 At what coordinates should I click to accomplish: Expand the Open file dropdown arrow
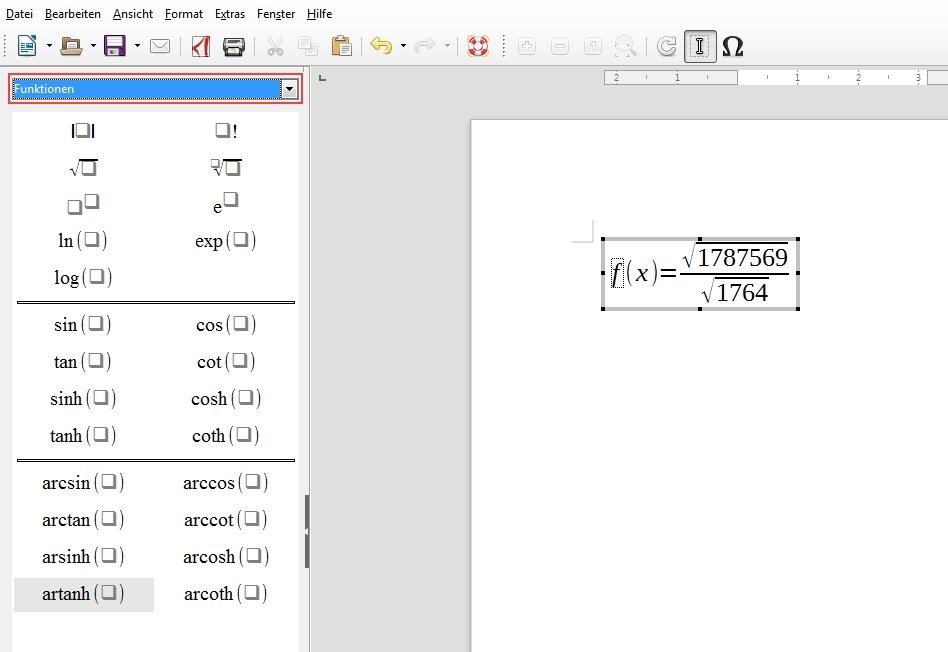coord(93,46)
